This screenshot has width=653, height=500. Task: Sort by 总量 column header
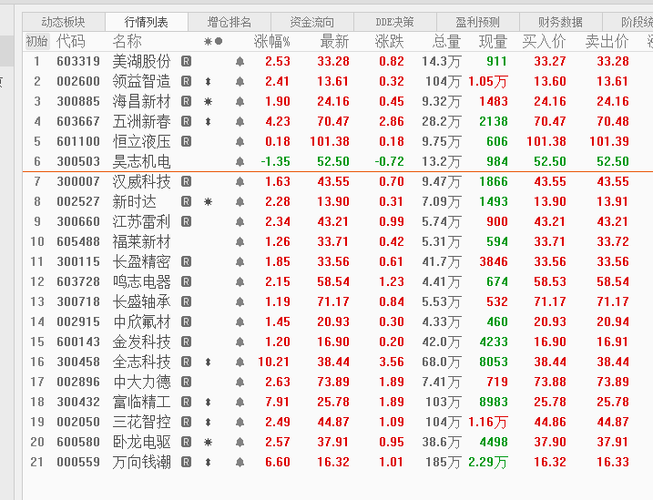click(446, 42)
